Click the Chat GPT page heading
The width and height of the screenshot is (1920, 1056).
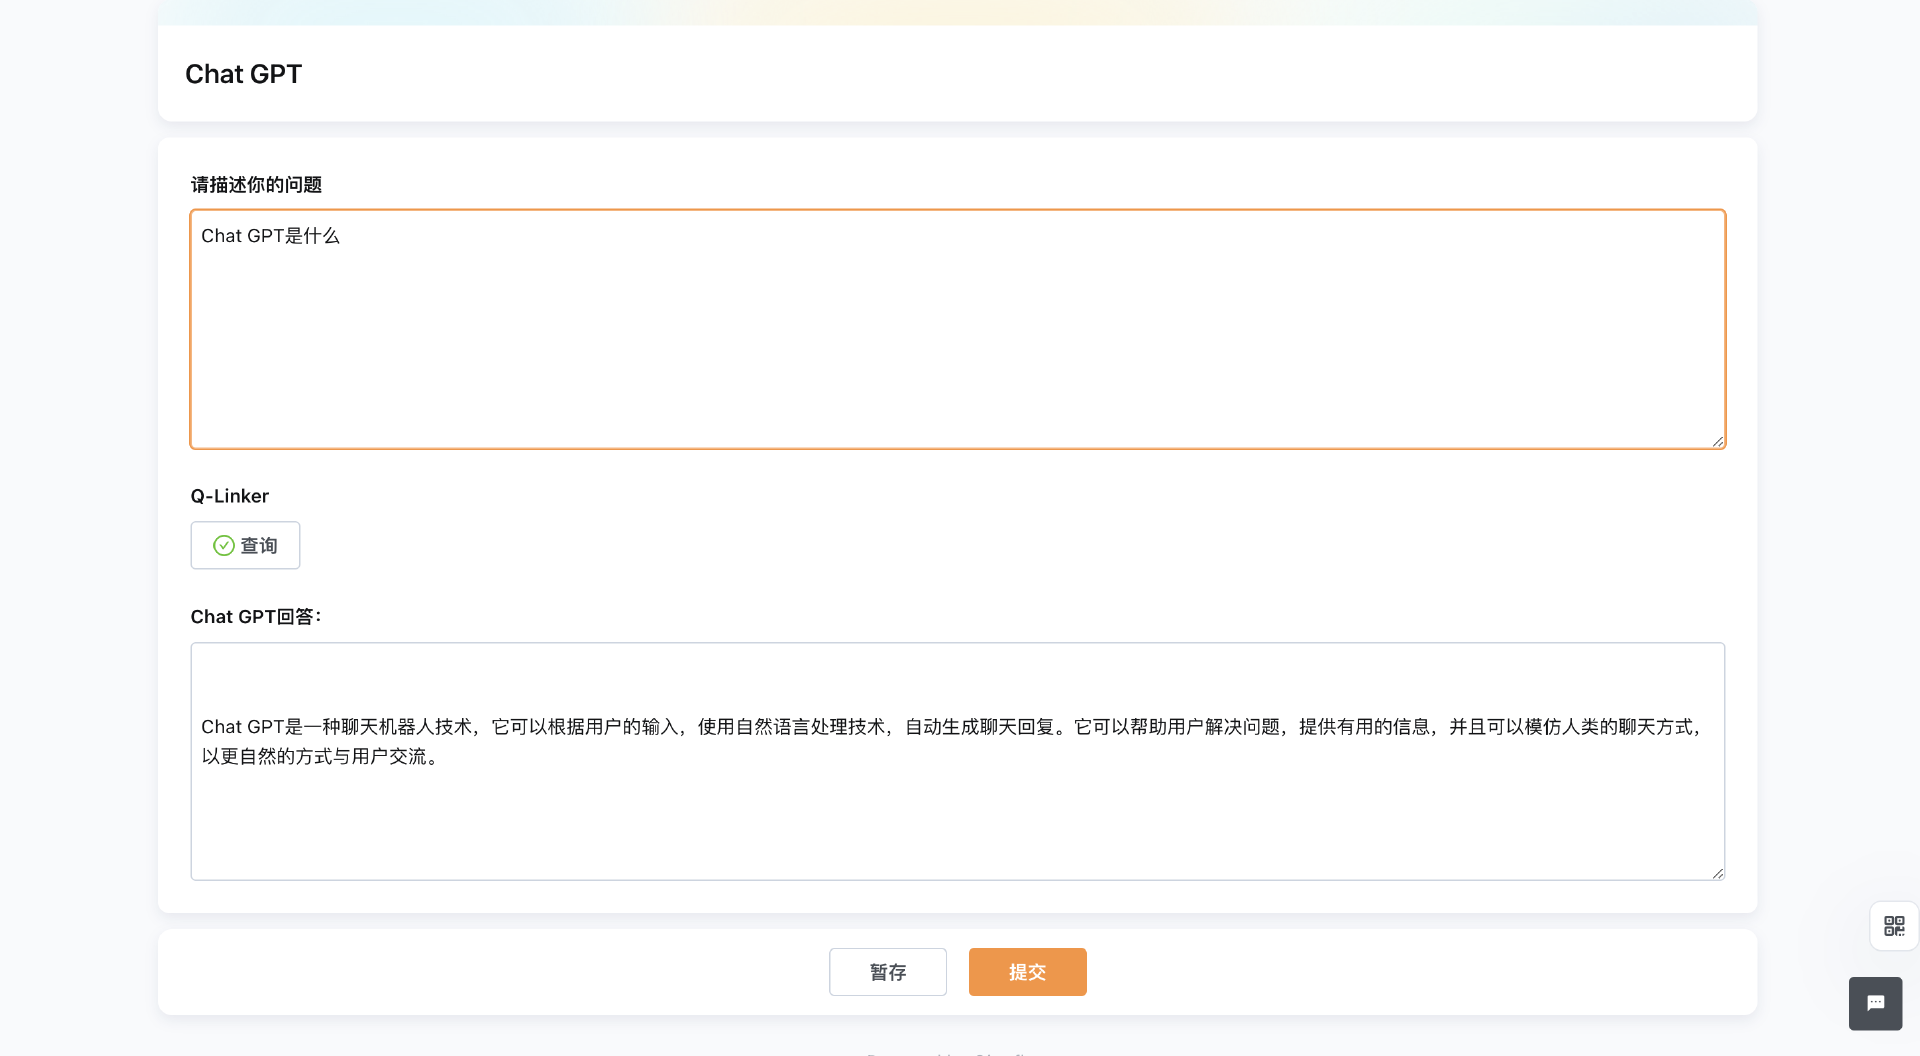(243, 74)
